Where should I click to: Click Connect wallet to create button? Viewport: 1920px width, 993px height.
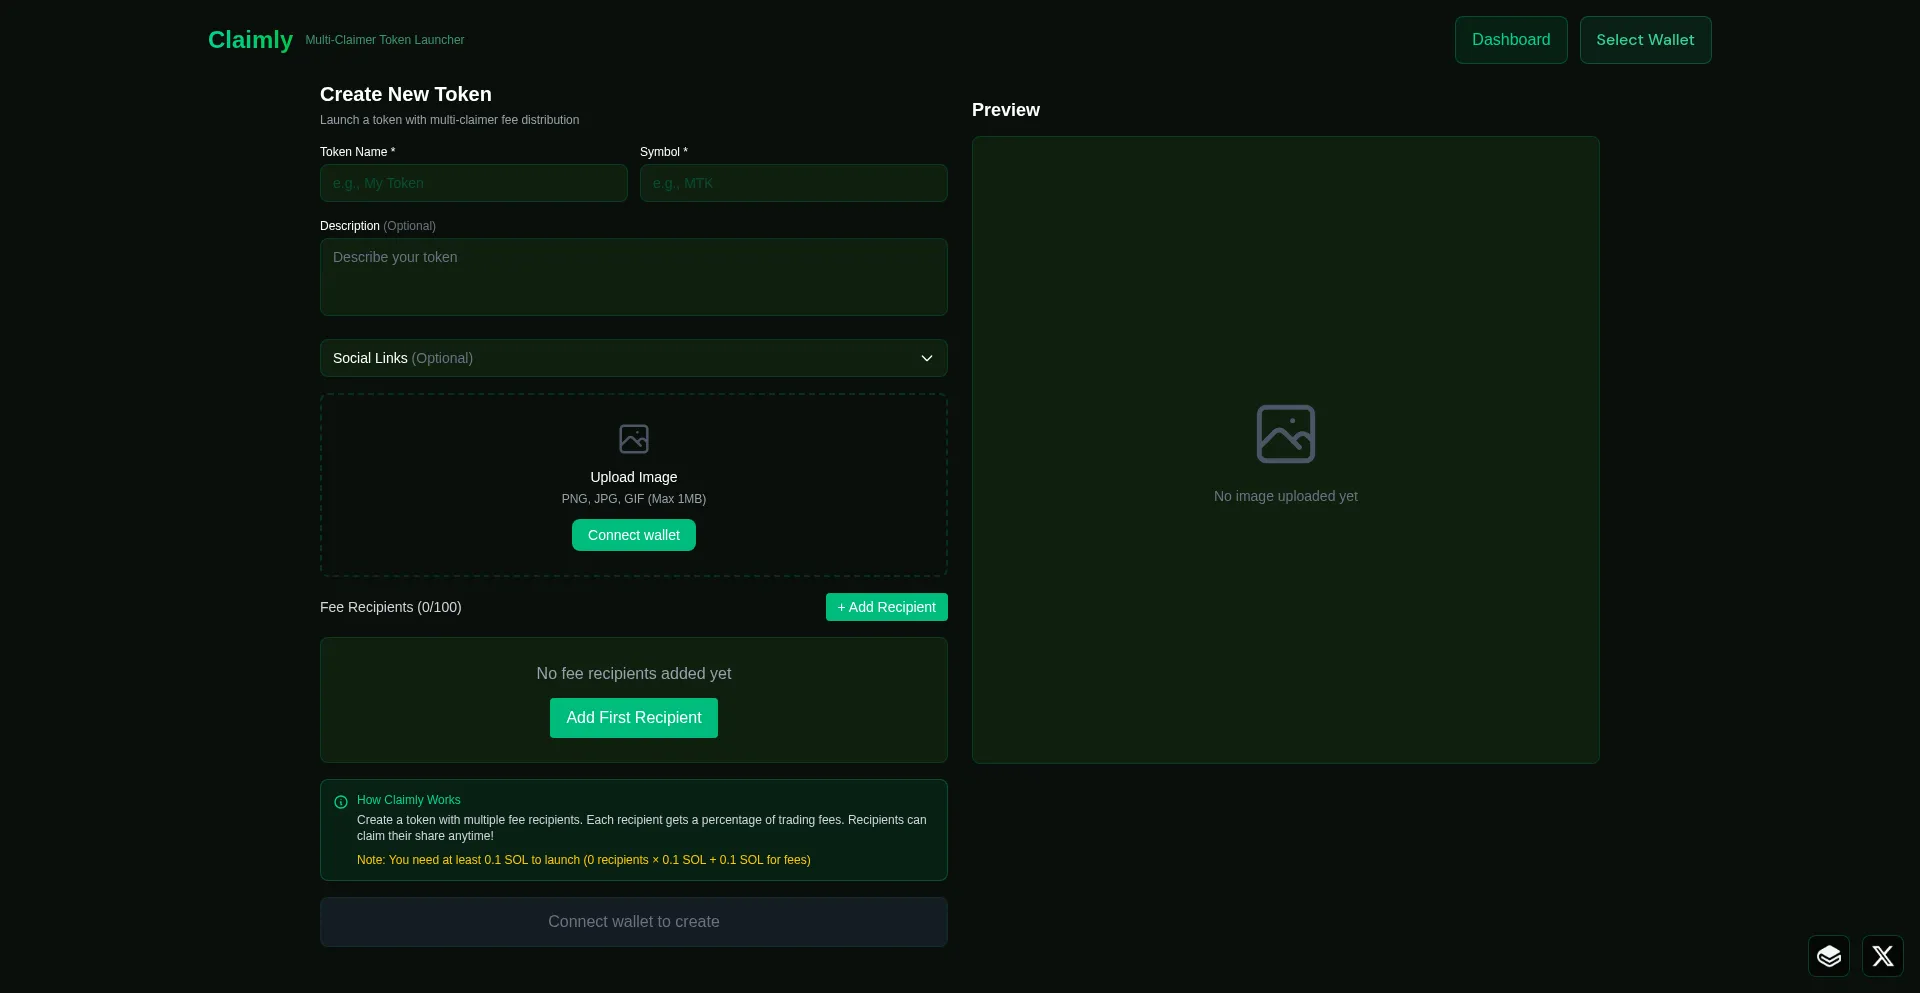click(633, 922)
